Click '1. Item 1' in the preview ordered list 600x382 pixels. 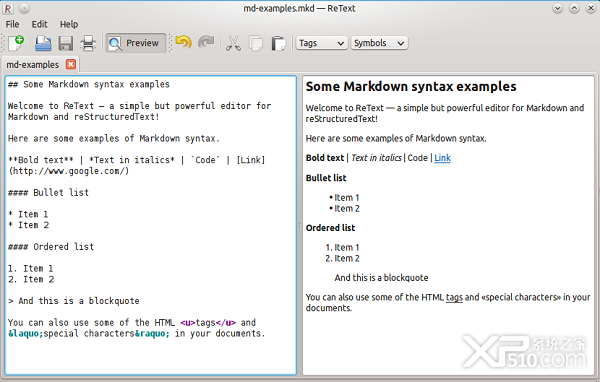tap(342, 247)
